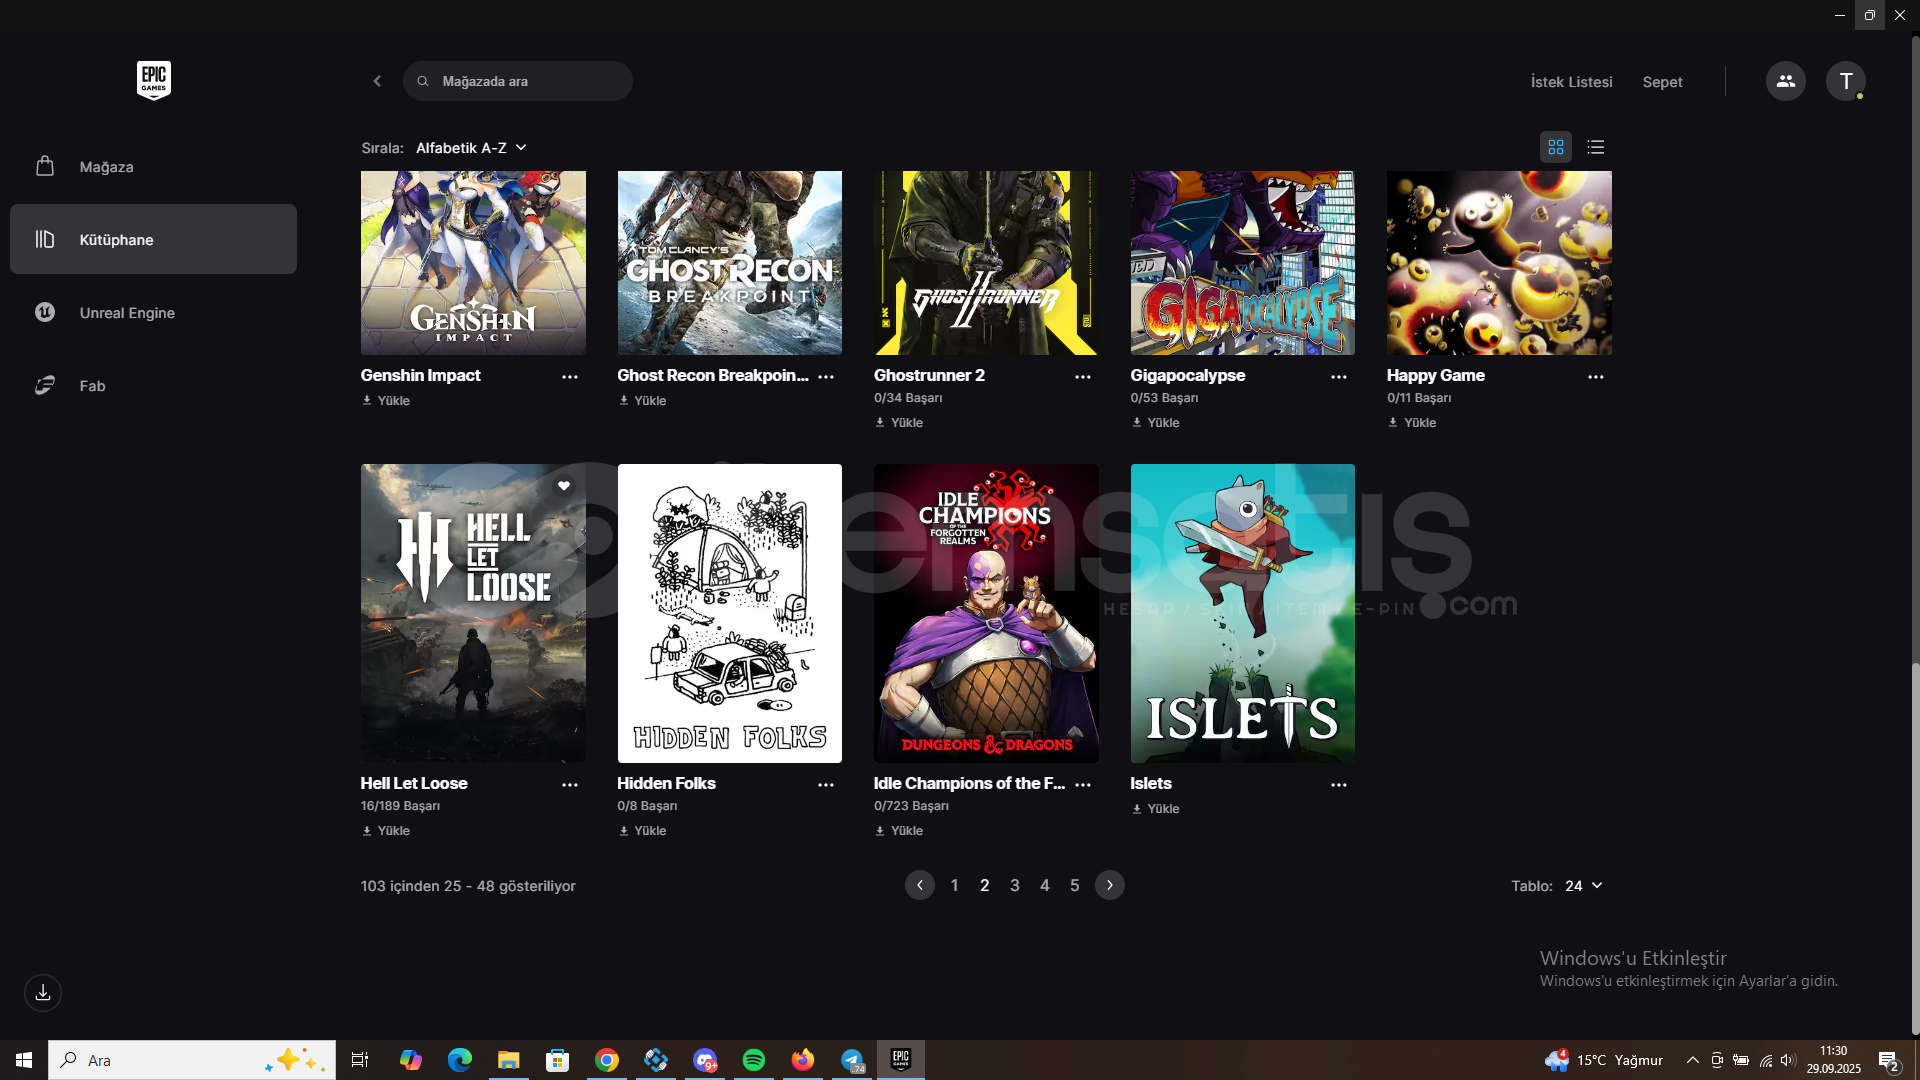Screen dimensions: 1920x1080
Task: Open Mağaza in the sidebar
Action: (153, 167)
